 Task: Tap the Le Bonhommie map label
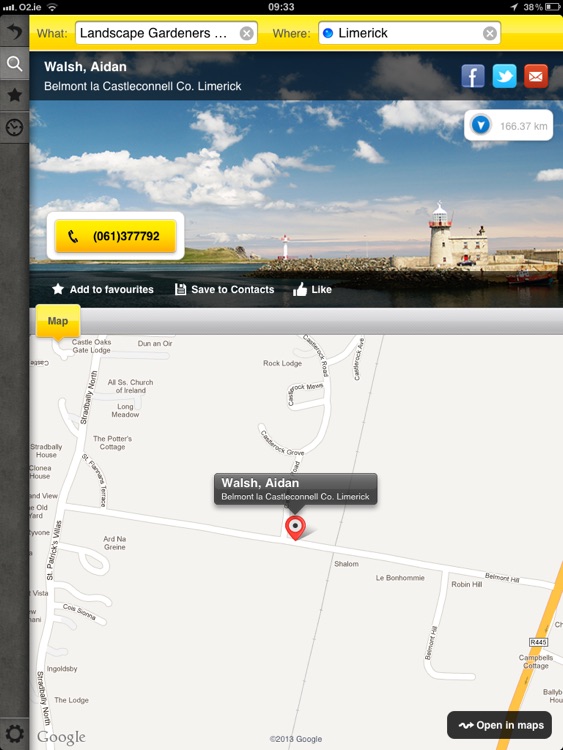[400, 578]
